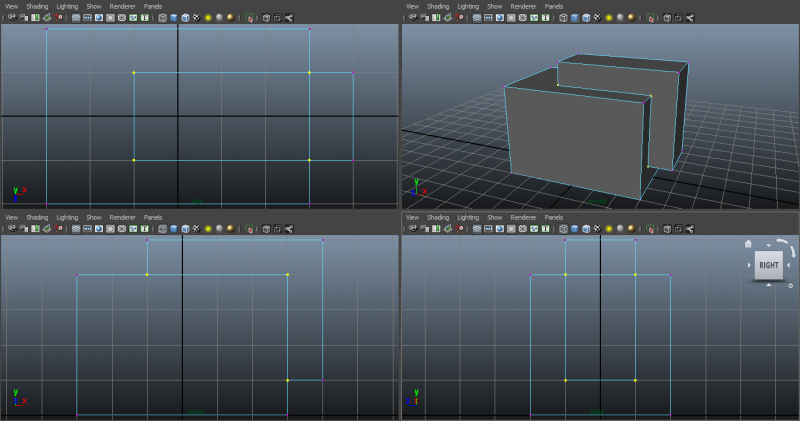Click the ViewCube down arrow above RIGHT face
The width and height of the screenshot is (800, 421).
tap(768, 245)
